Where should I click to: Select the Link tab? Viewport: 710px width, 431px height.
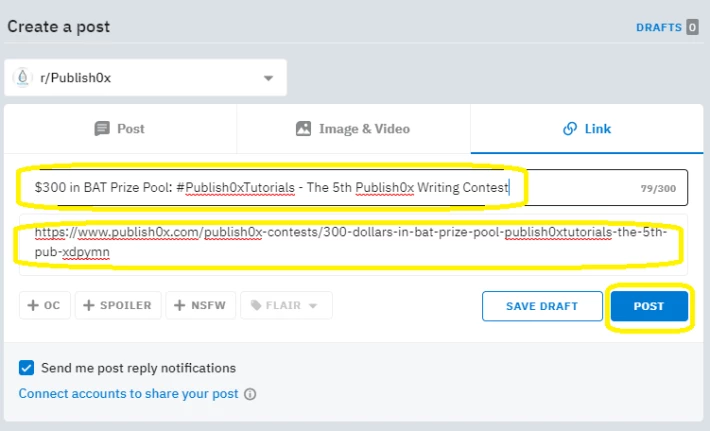(x=587, y=129)
